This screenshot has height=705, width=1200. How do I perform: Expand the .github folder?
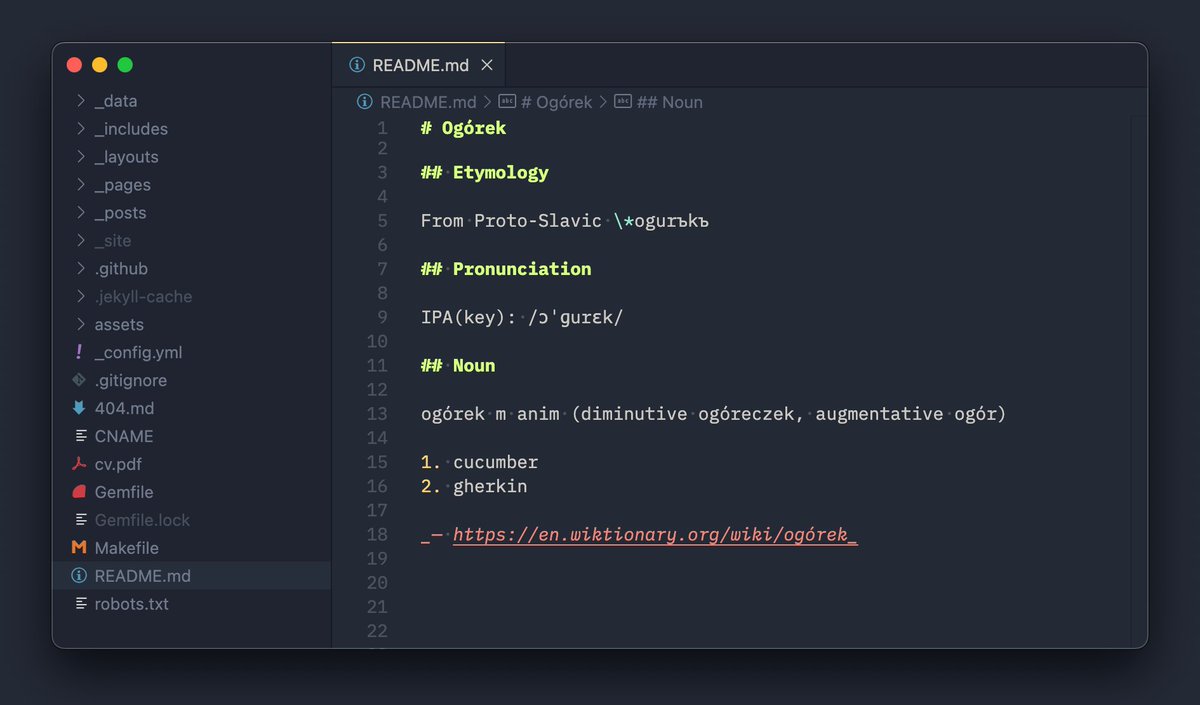[x=80, y=269]
